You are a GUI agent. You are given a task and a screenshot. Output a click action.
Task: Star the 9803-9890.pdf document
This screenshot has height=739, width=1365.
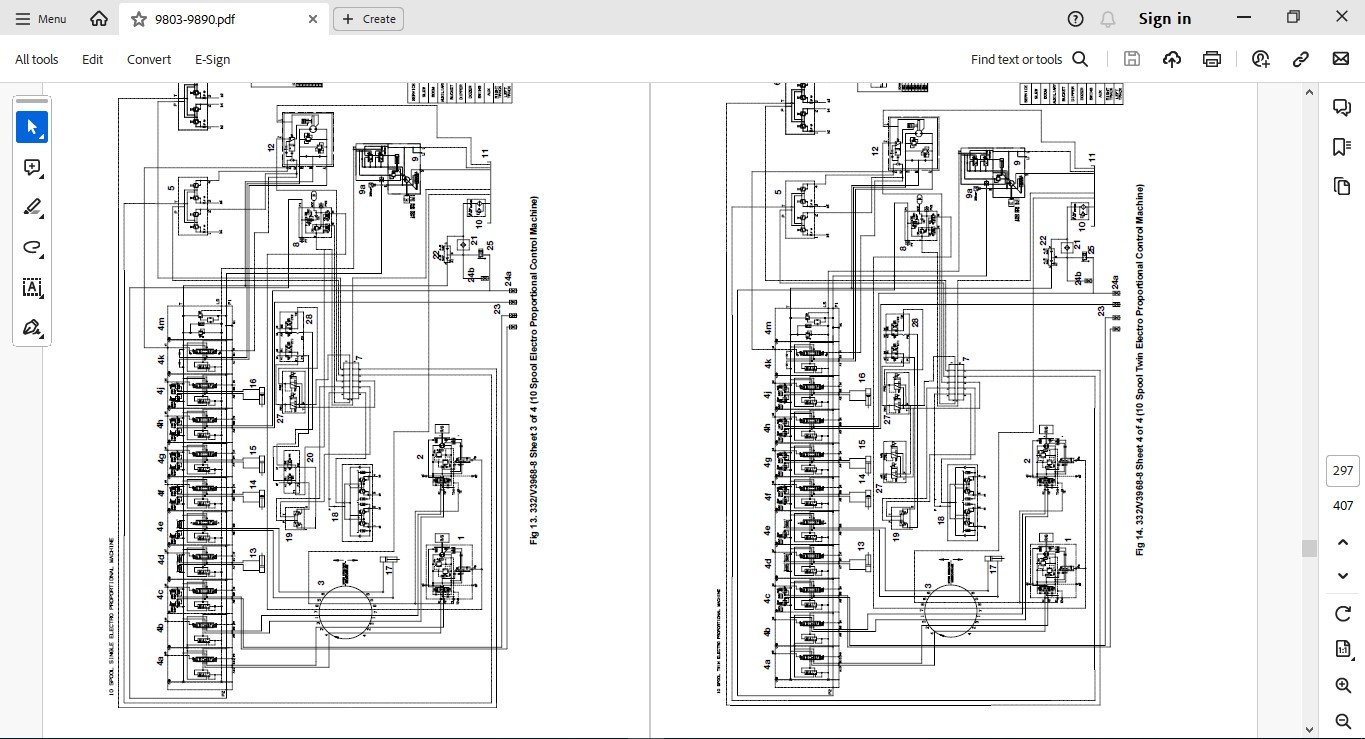coord(138,19)
